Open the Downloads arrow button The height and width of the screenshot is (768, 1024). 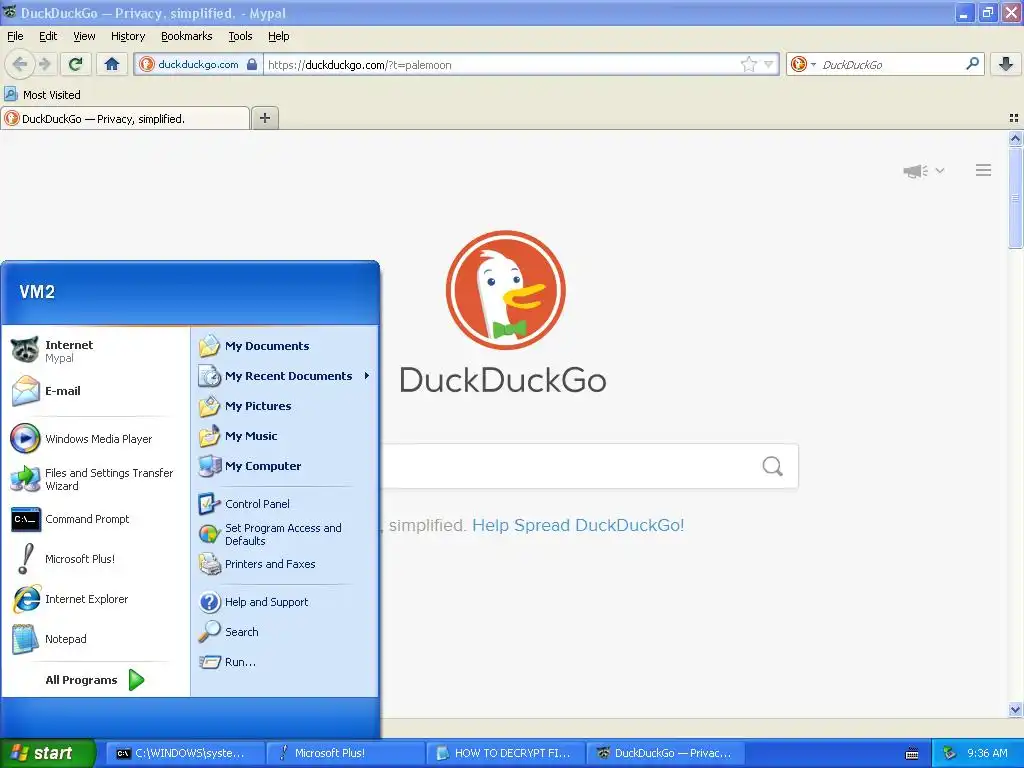pyautogui.click(x=1006, y=64)
